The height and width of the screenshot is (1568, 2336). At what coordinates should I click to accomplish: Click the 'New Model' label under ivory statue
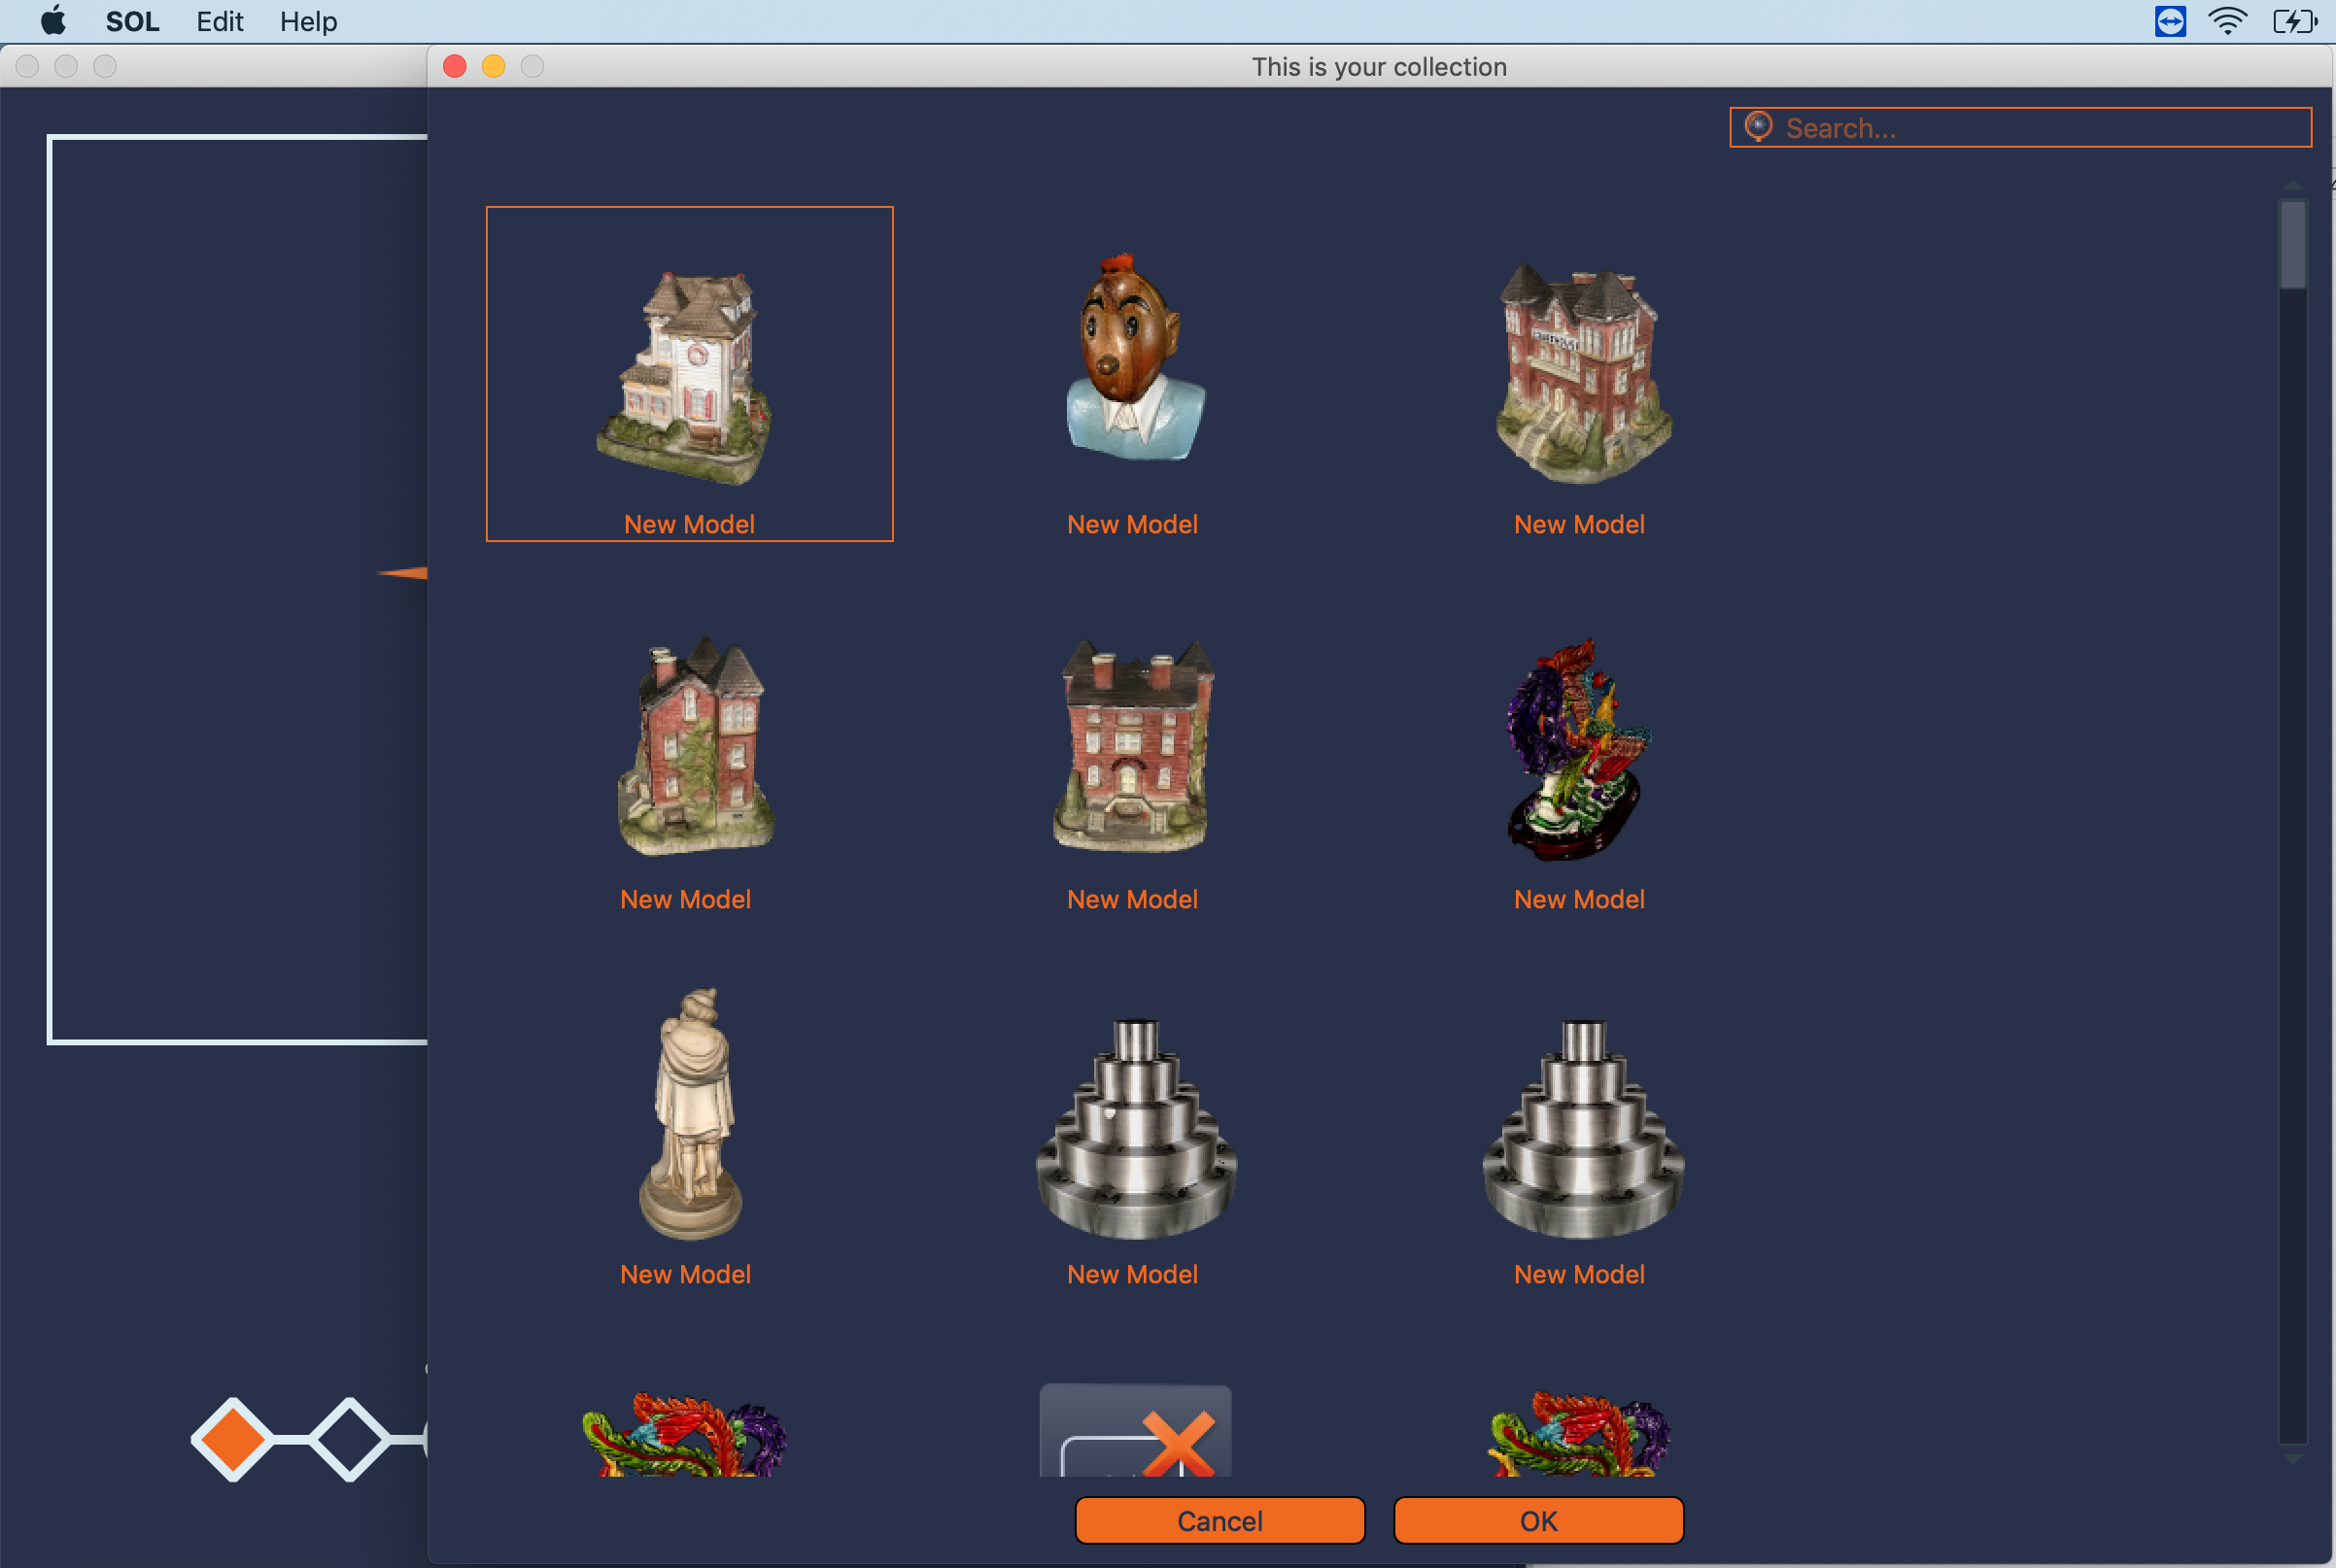coord(685,1274)
